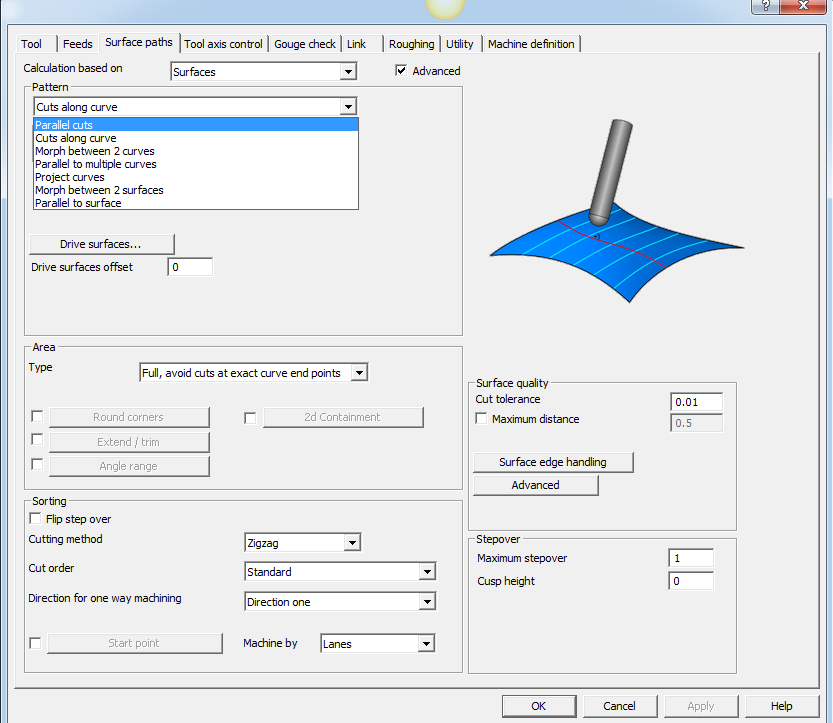
Task: Open Surface edge handling settings
Action: (553, 462)
